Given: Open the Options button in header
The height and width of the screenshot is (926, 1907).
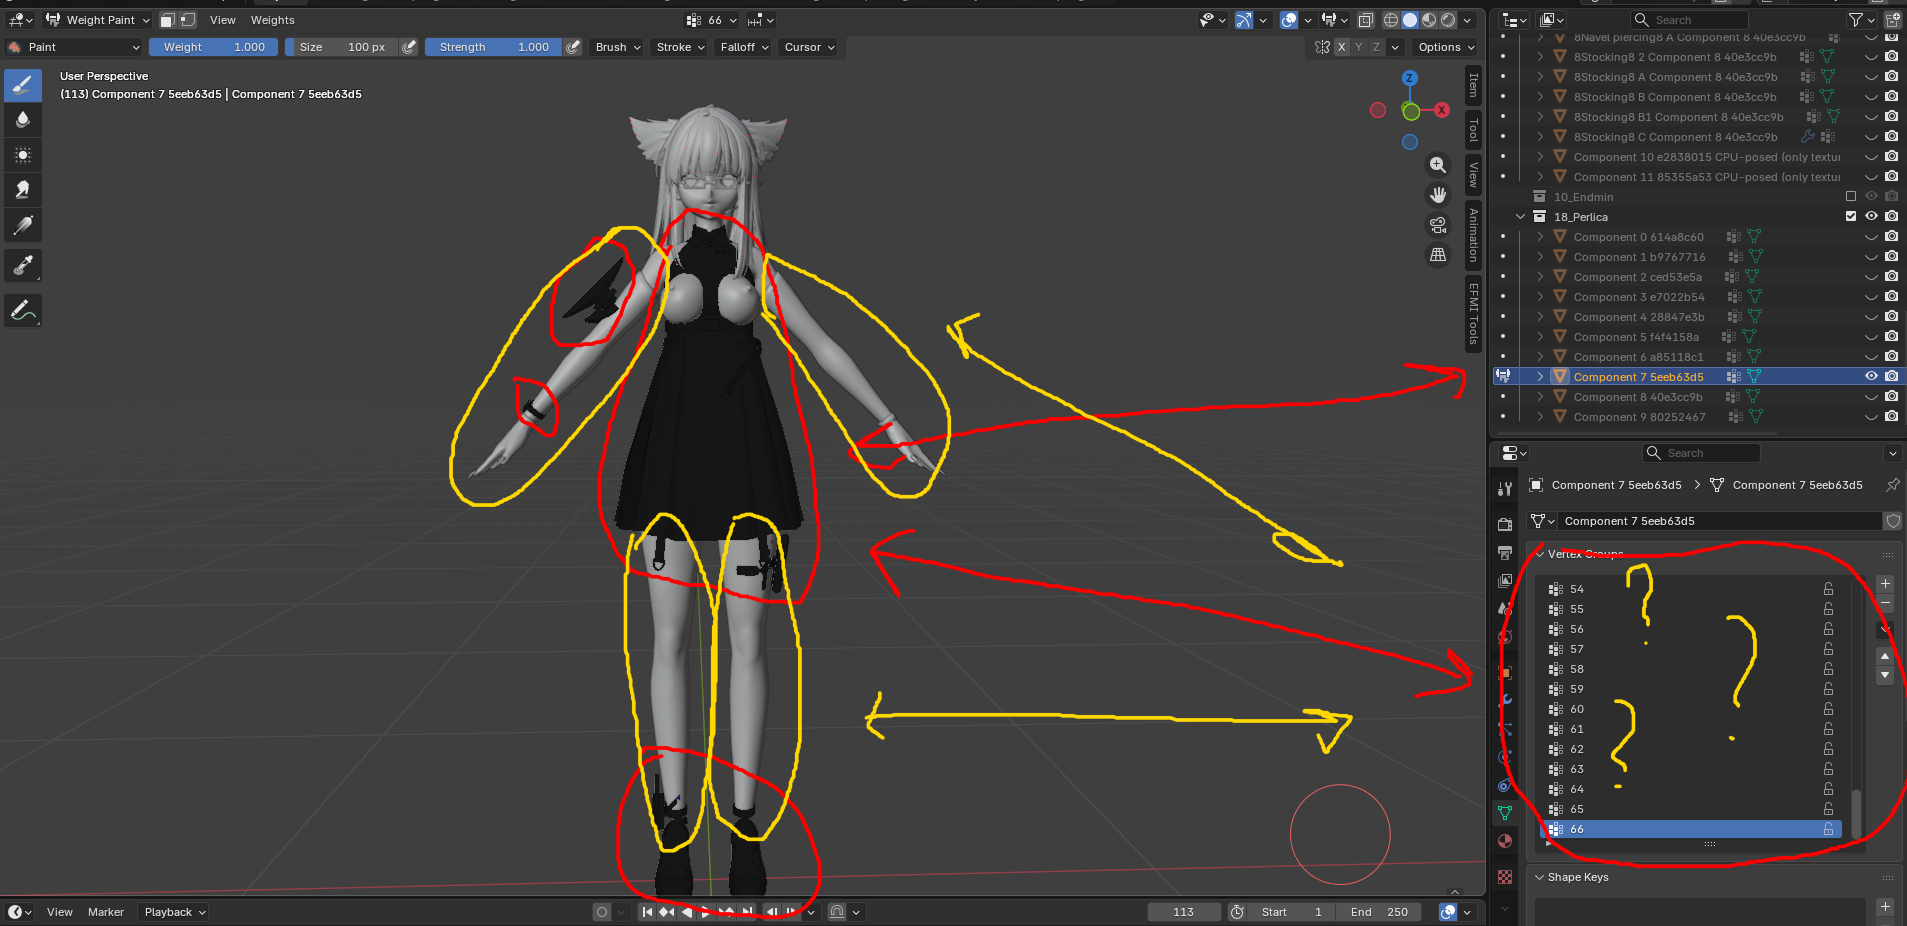Looking at the screenshot, I should (1446, 47).
